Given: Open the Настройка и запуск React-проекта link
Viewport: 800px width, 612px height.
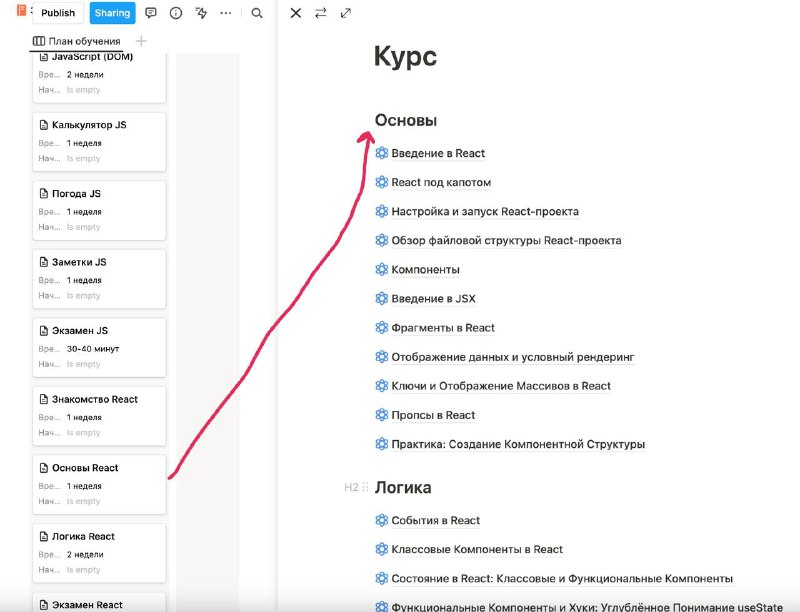Looking at the screenshot, I should coord(485,211).
